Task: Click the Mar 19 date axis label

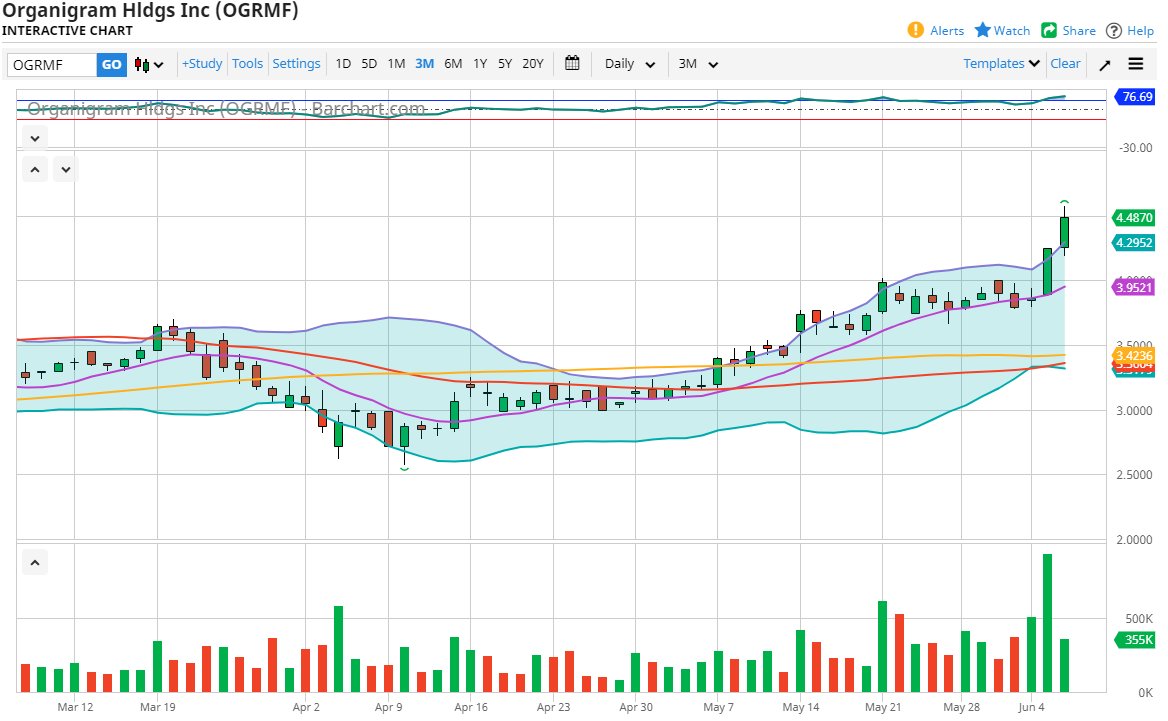Action: click(158, 707)
